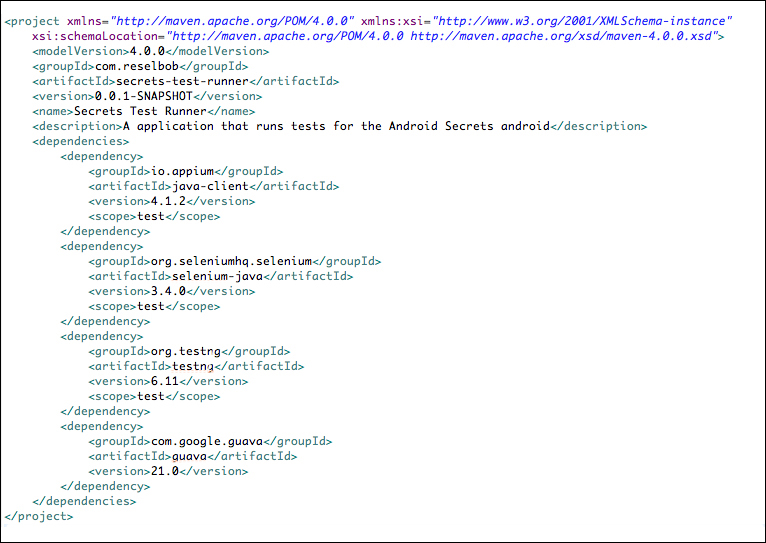766x543 pixels.
Task: Click the version value 6.11
Action: (165, 381)
